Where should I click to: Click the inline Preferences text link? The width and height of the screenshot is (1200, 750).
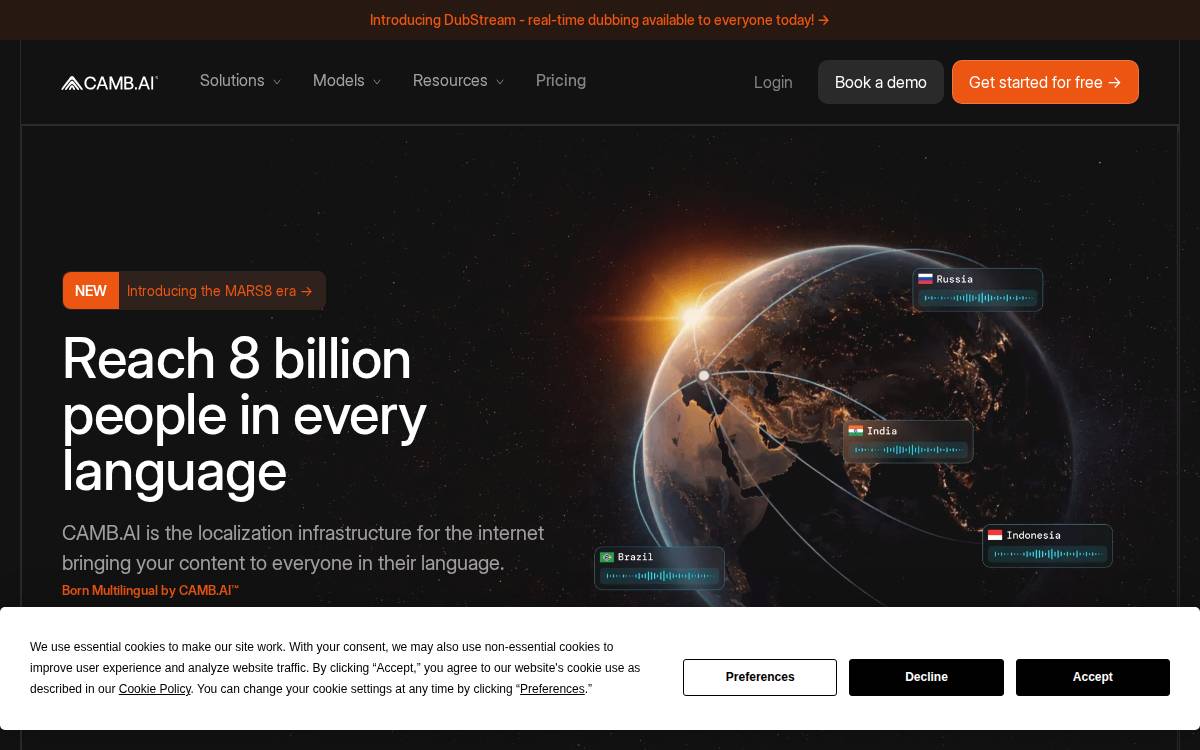coord(552,689)
